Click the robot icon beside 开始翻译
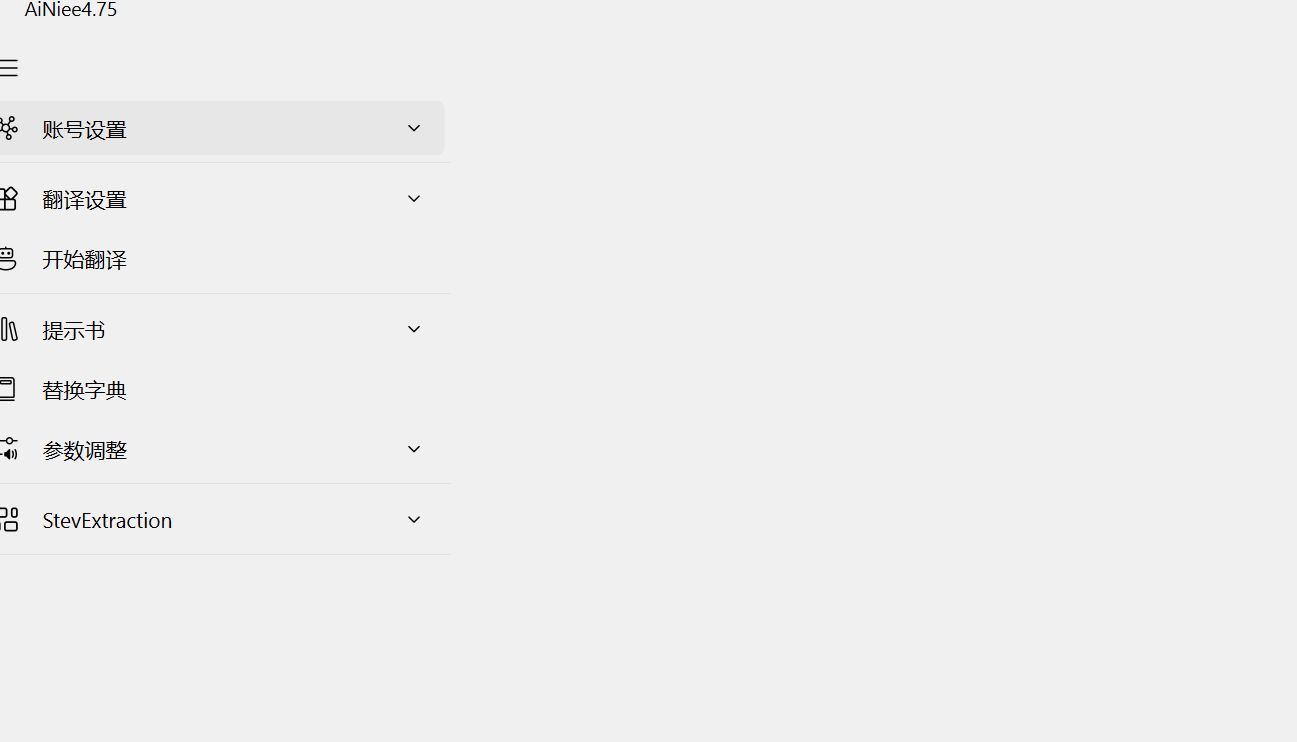The height and width of the screenshot is (742, 1297). [8, 259]
